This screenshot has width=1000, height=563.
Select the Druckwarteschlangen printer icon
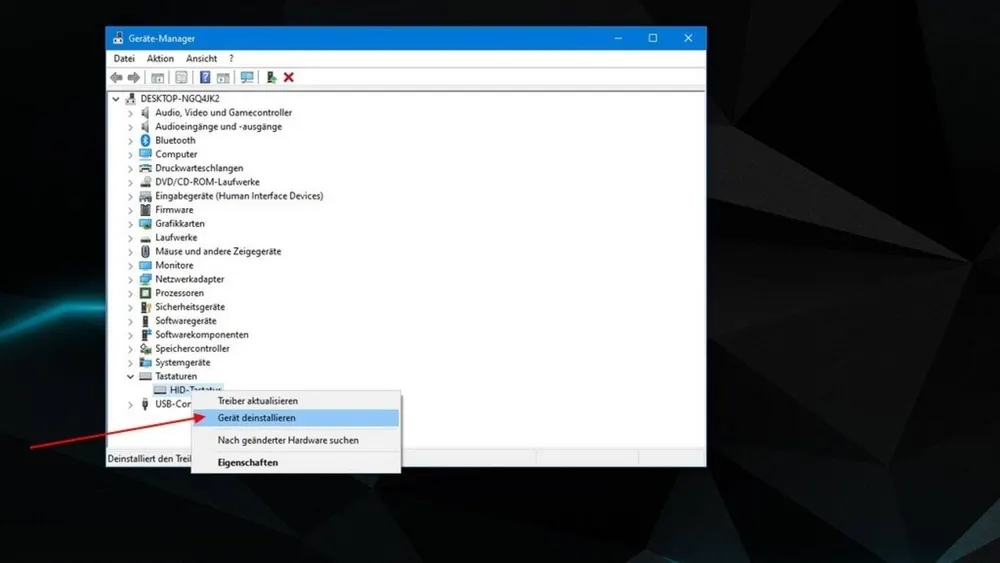(145, 168)
